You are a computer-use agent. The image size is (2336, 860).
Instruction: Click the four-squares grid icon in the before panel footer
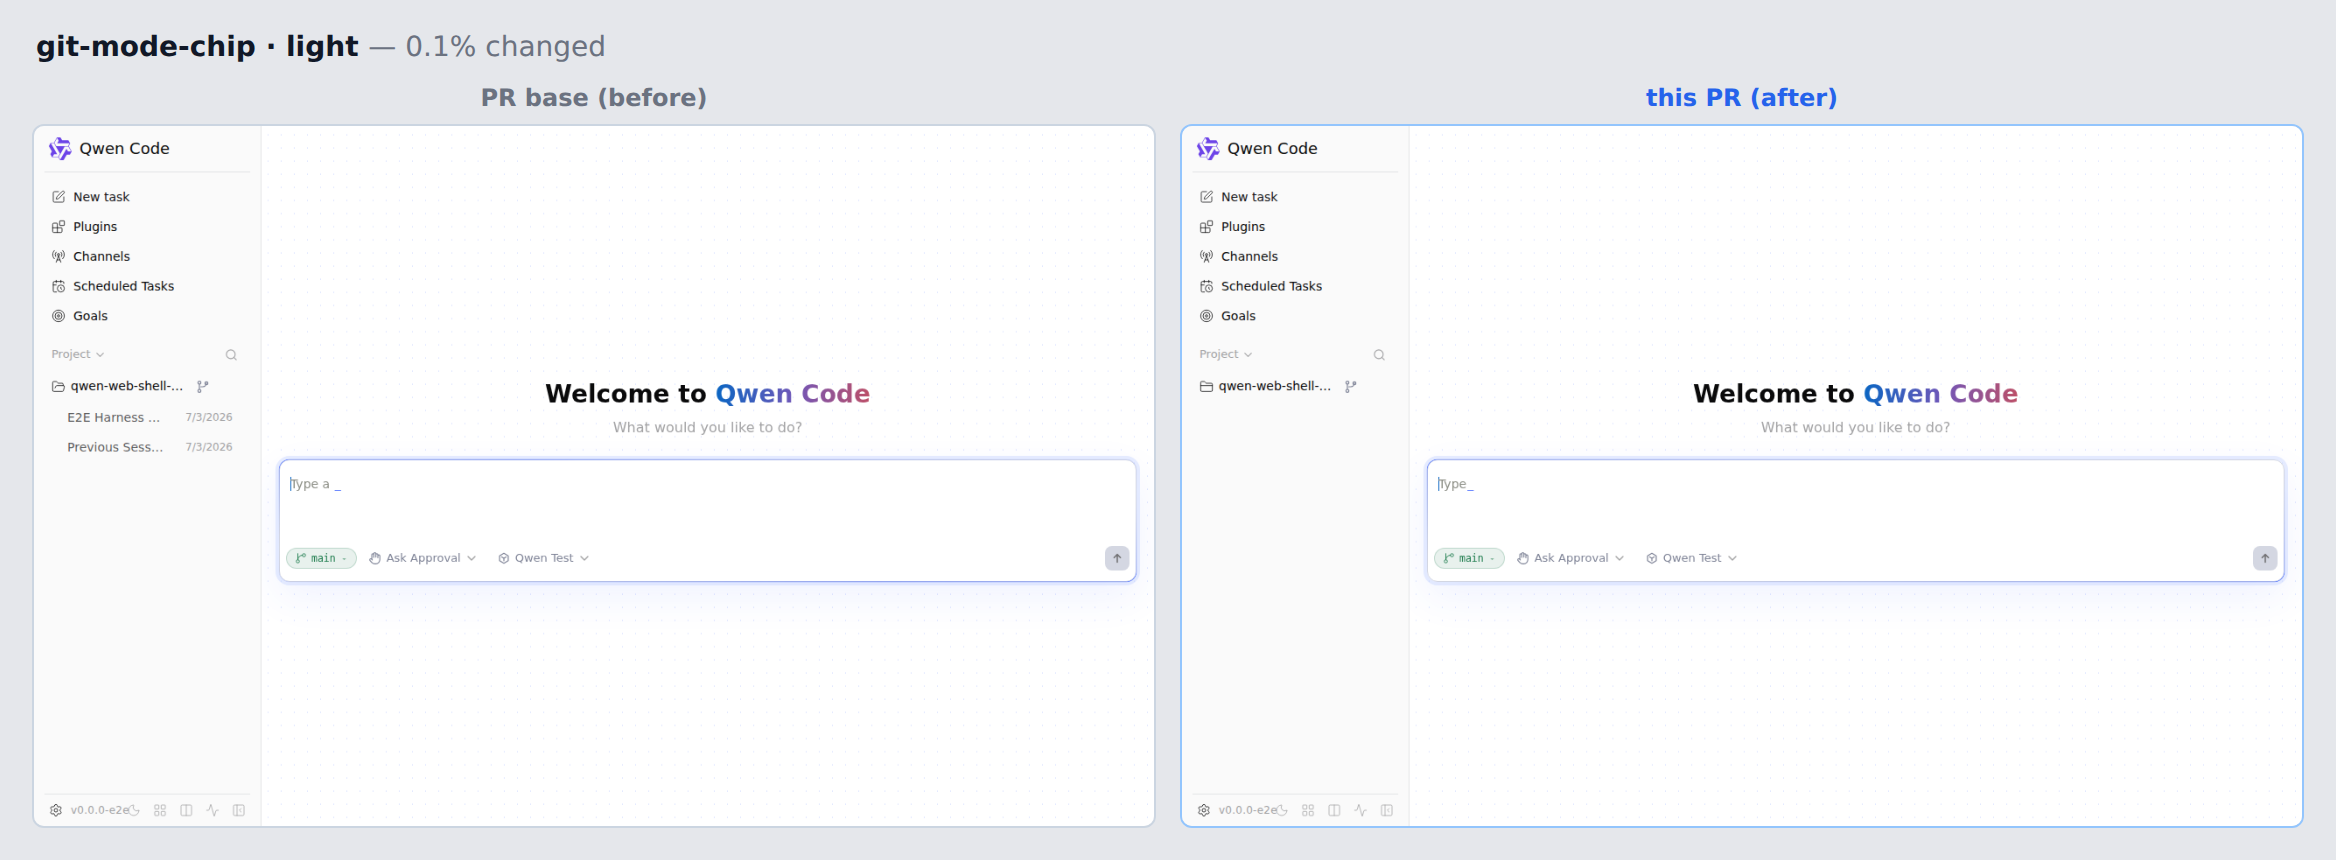point(160,810)
